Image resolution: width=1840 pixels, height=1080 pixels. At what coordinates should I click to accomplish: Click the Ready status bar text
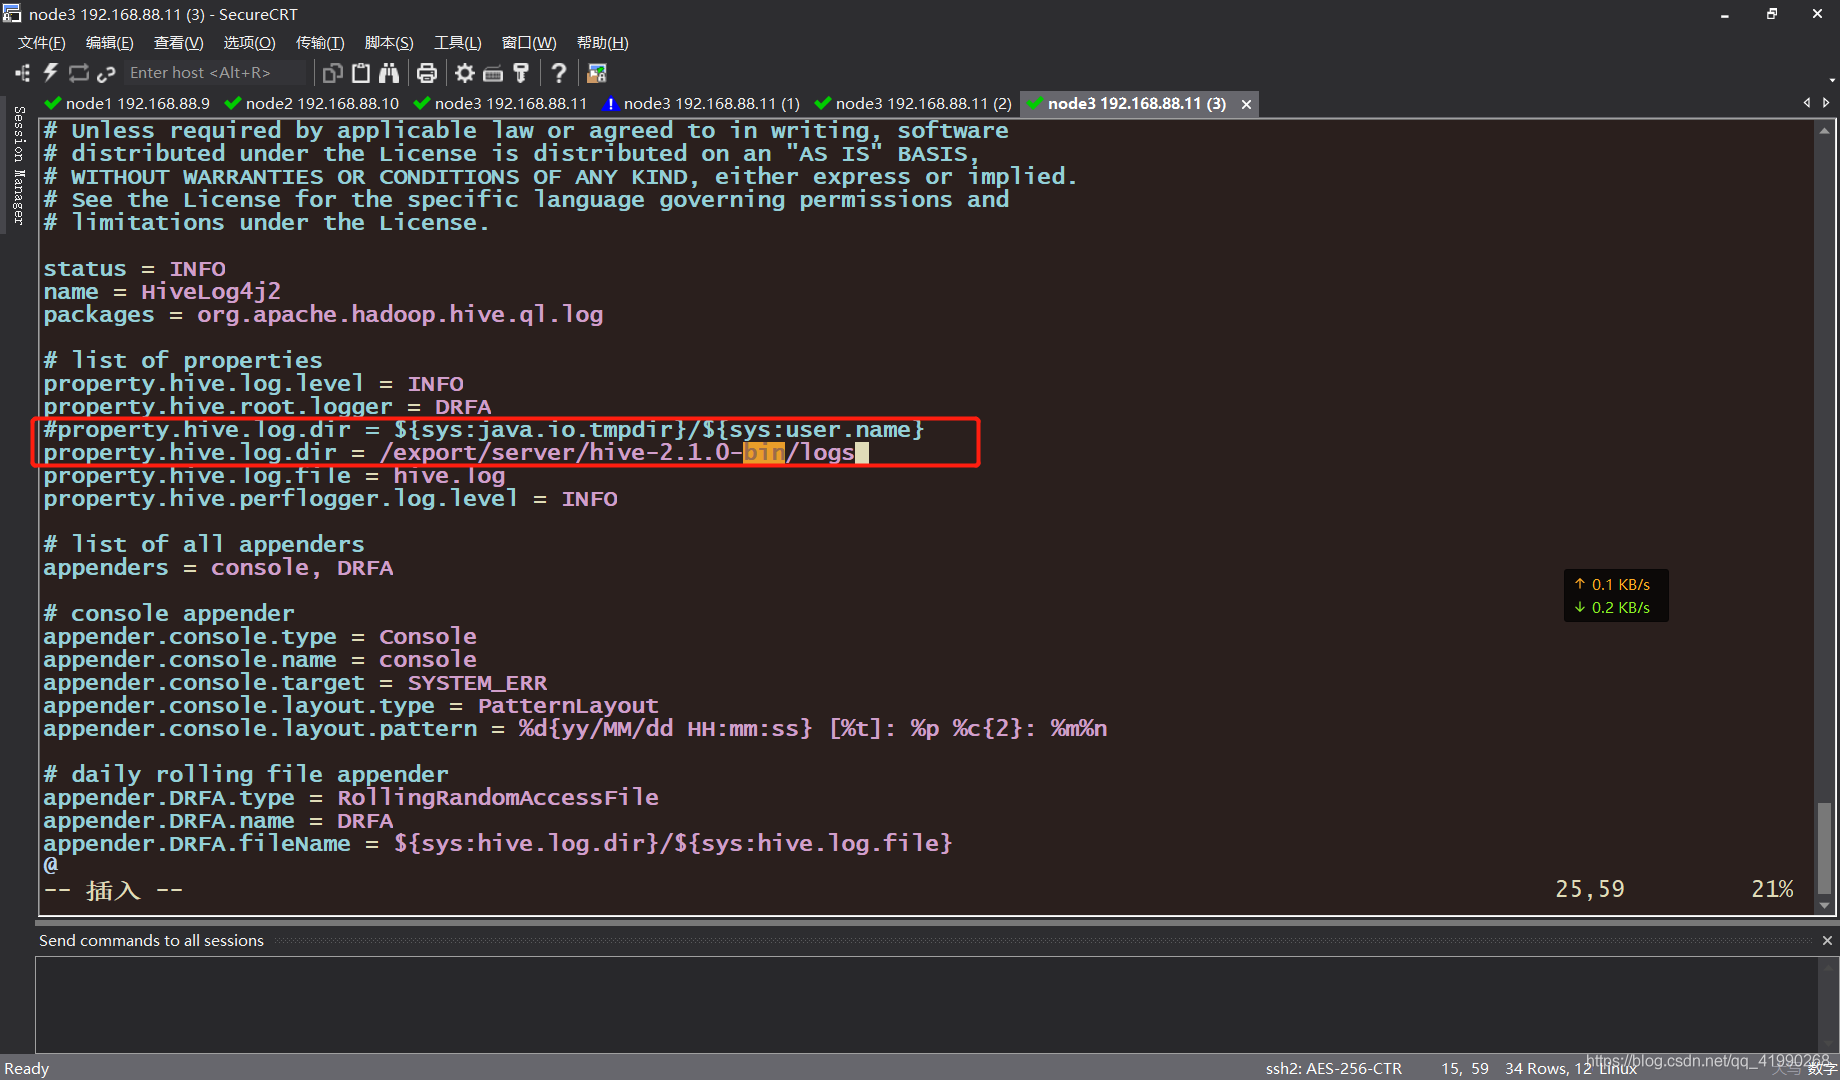tap(27, 1068)
